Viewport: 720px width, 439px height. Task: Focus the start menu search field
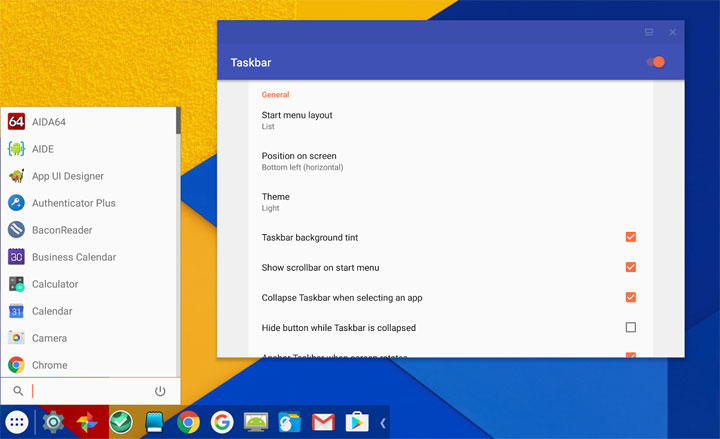(x=90, y=391)
